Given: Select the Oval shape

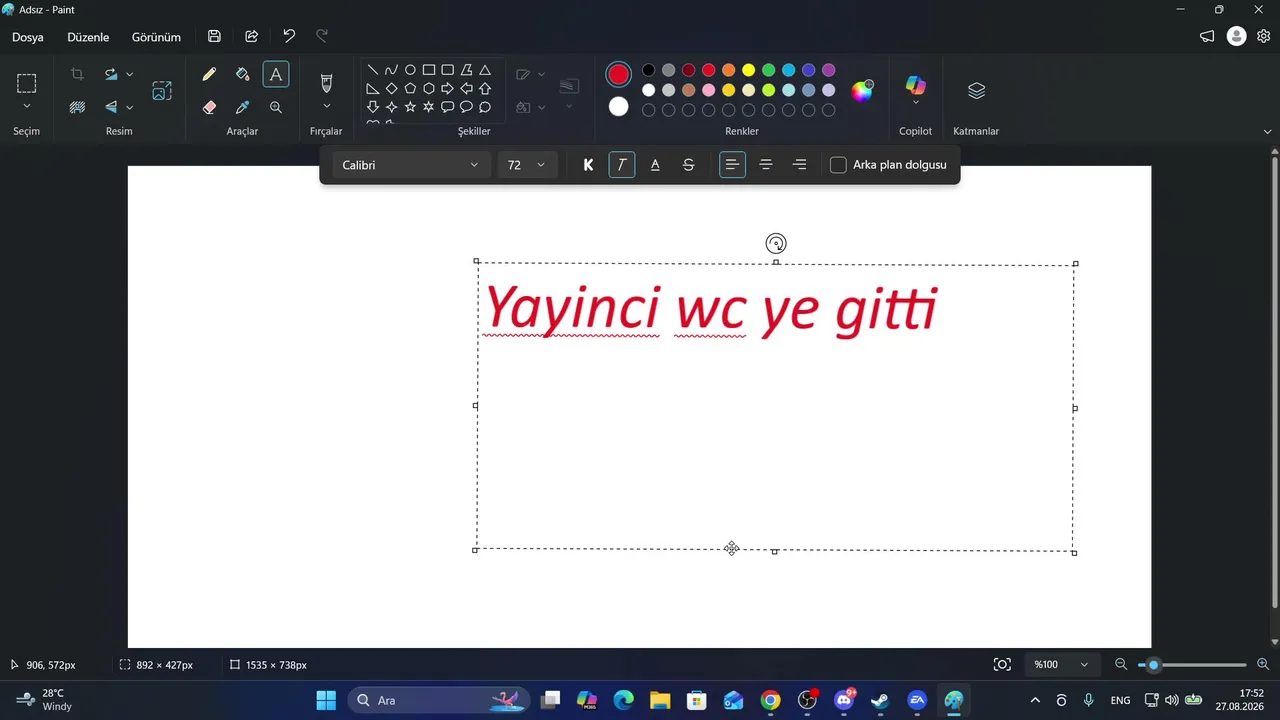Looking at the screenshot, I should point(410,70).
